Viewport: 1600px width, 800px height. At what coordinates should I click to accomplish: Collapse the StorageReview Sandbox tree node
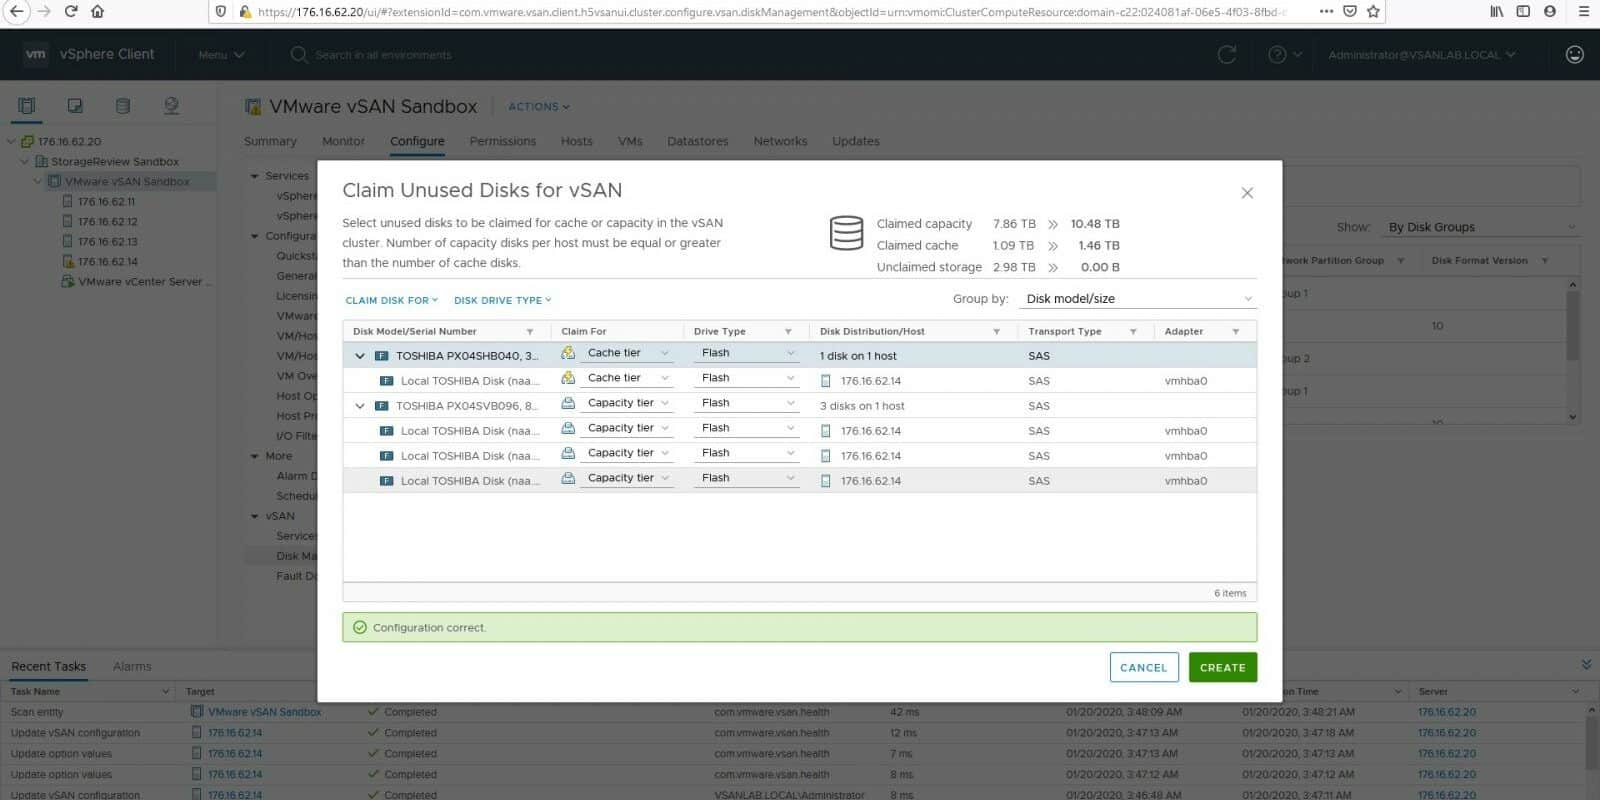coord(25,162)
